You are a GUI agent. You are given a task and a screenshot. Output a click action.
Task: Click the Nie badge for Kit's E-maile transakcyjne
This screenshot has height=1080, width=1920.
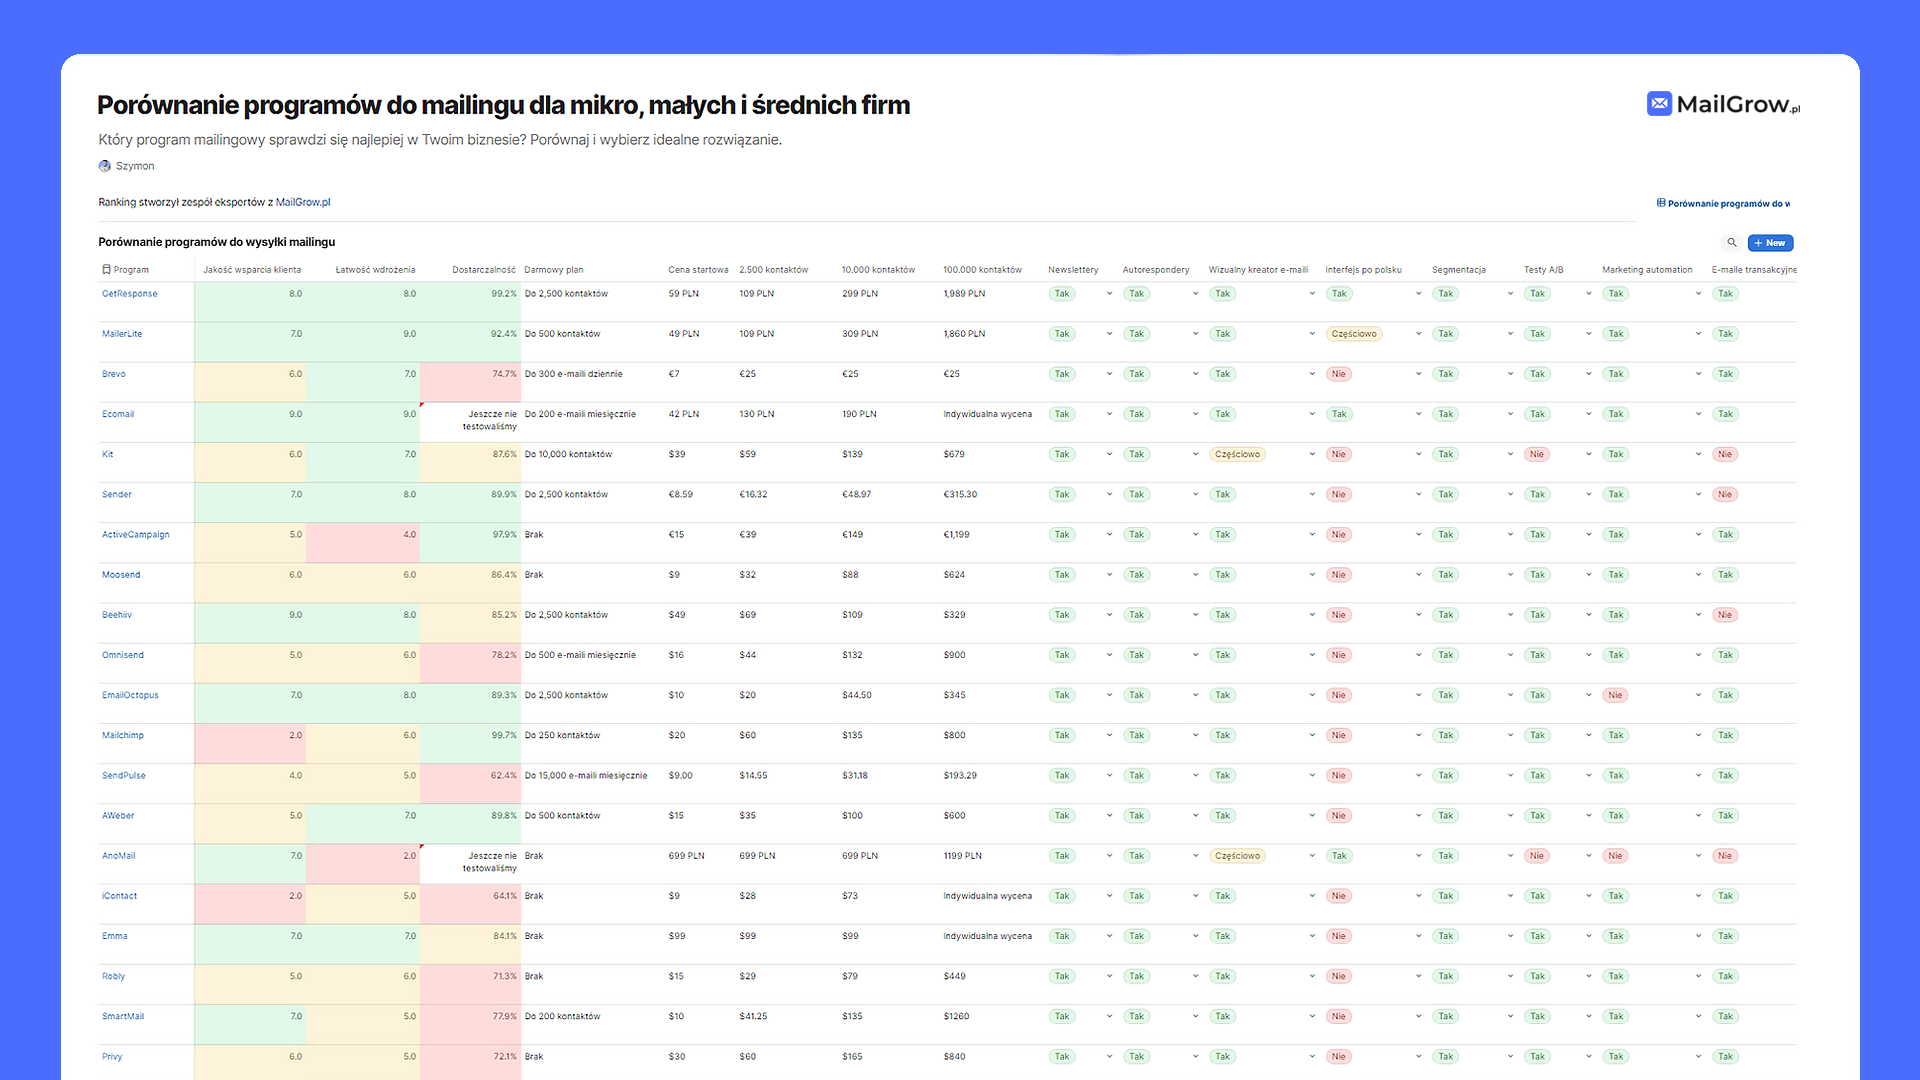[x=1725, y=453]
